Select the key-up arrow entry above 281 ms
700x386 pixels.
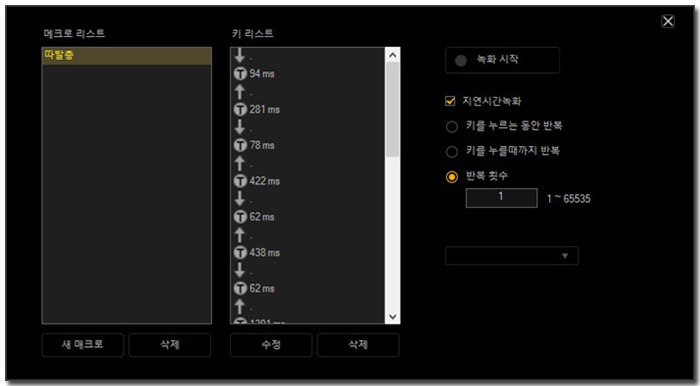point(240,91)
